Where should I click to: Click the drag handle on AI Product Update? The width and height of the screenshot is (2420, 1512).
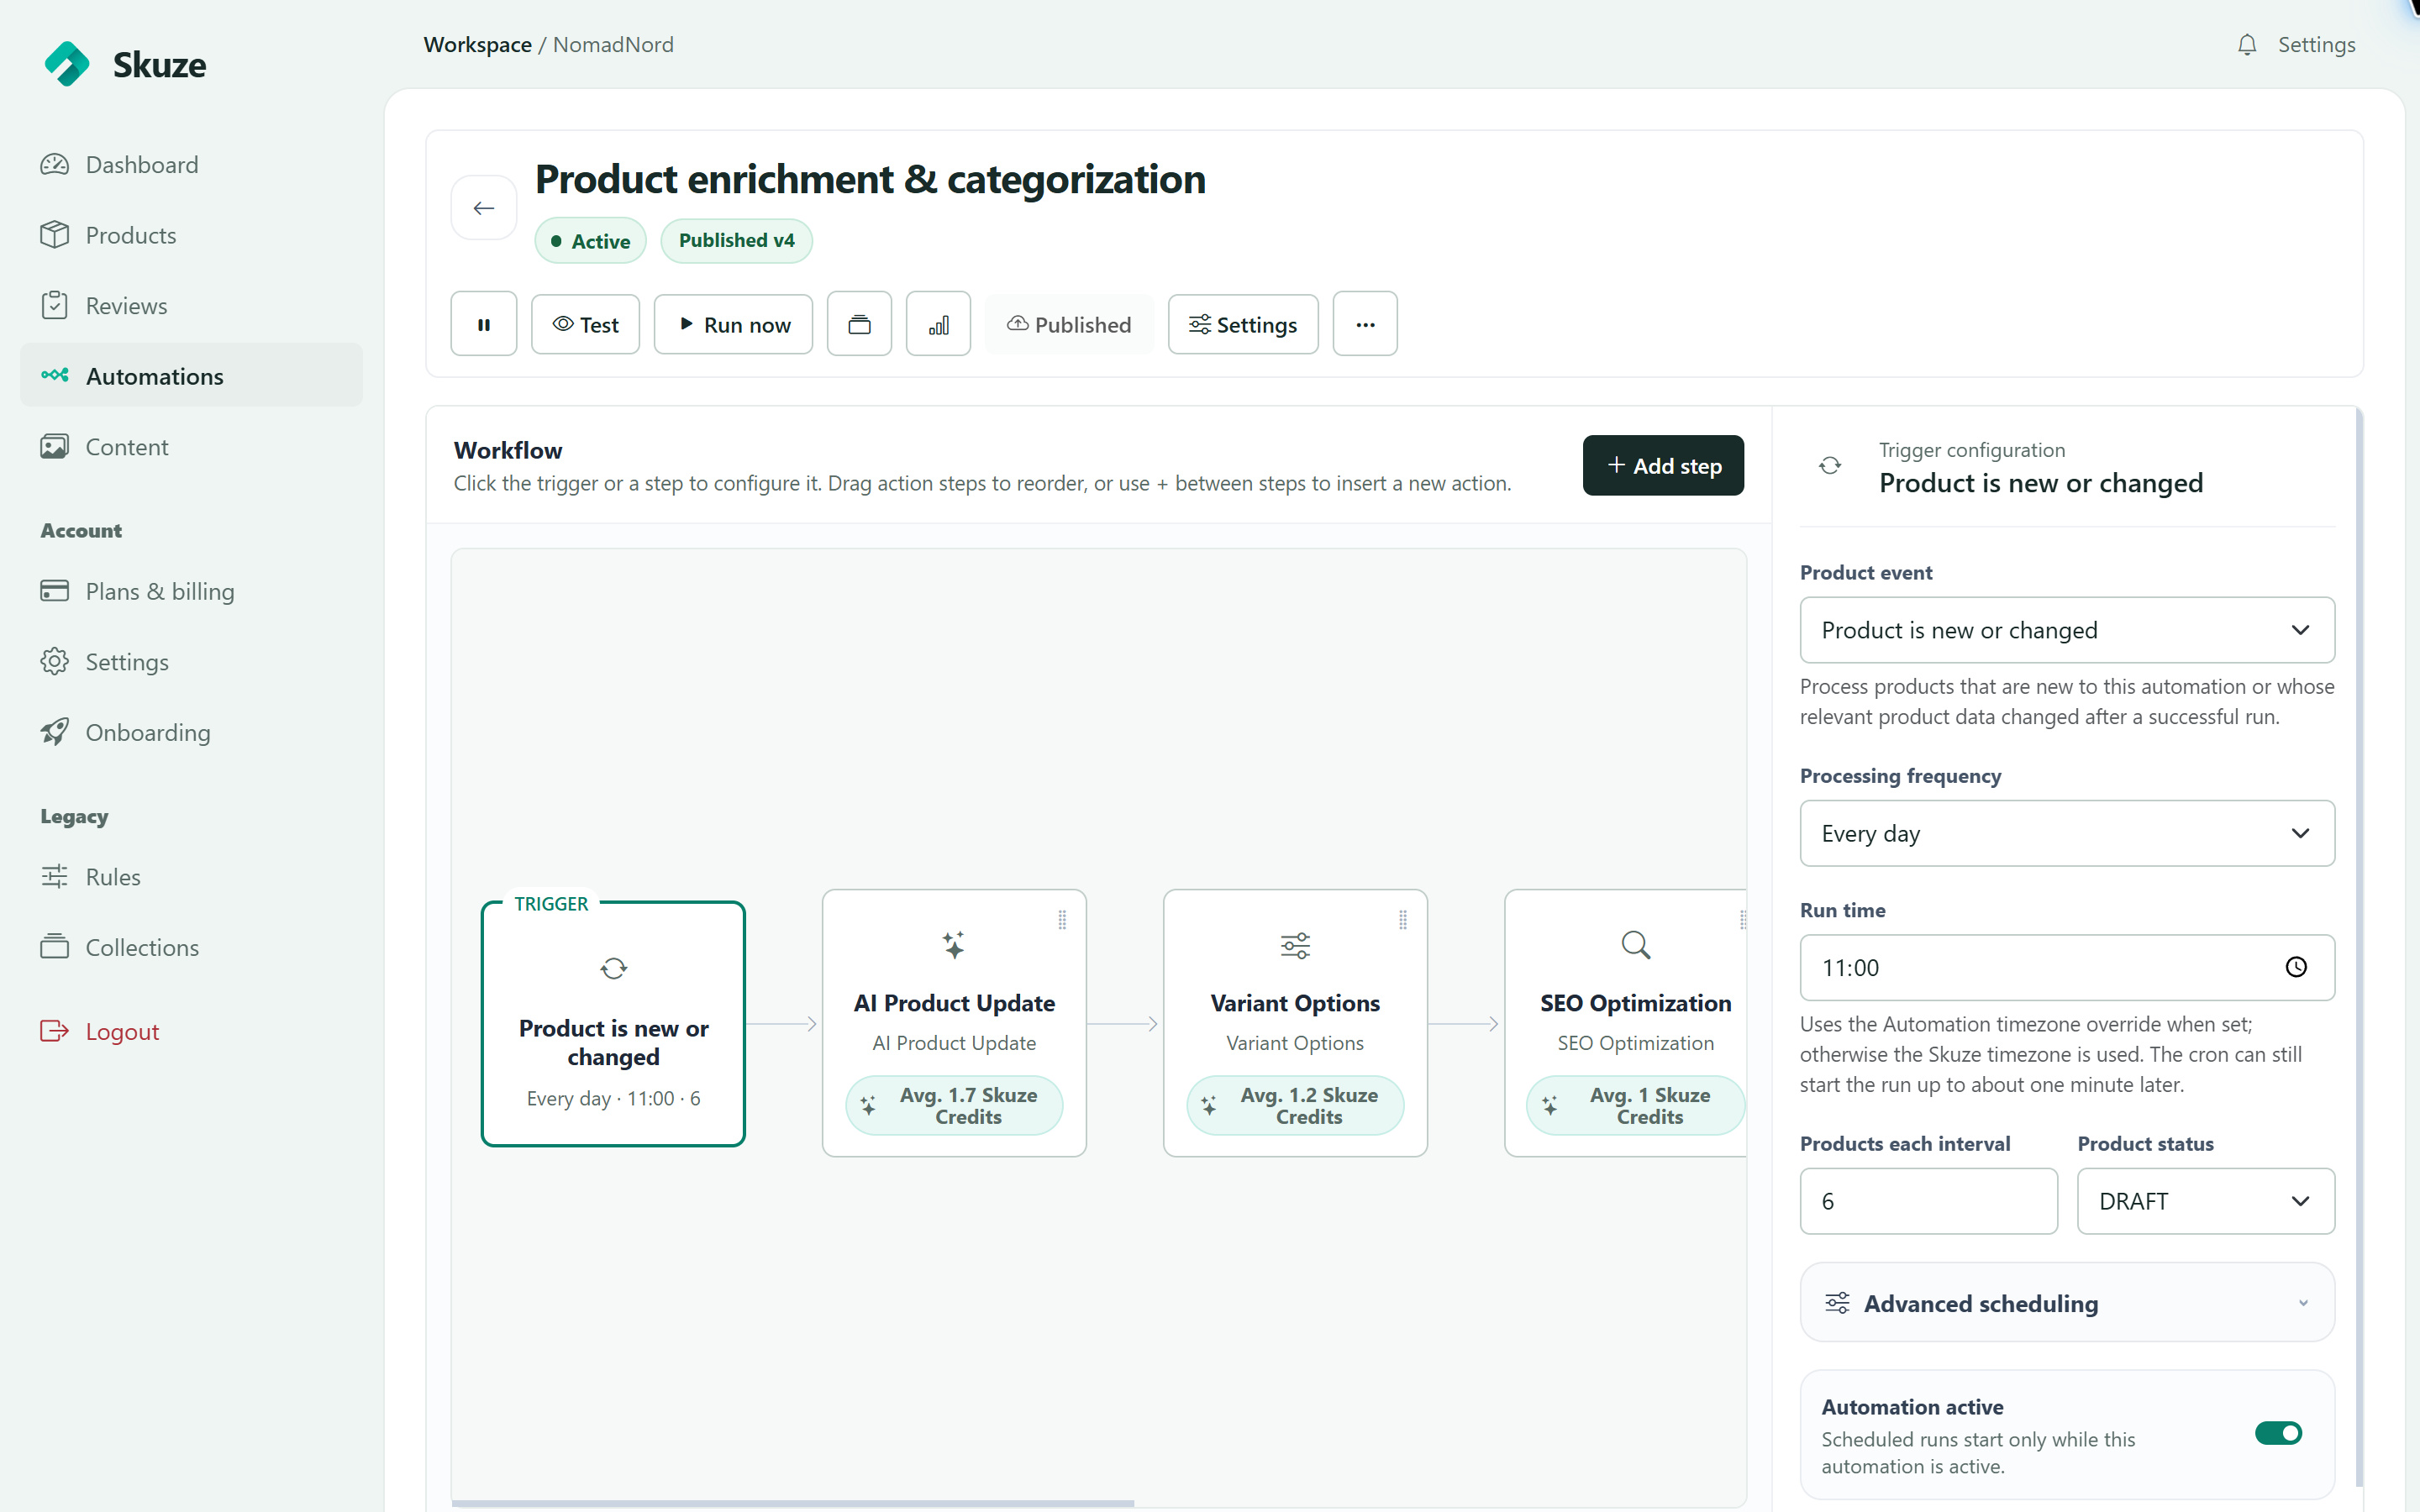[1062, 920]
